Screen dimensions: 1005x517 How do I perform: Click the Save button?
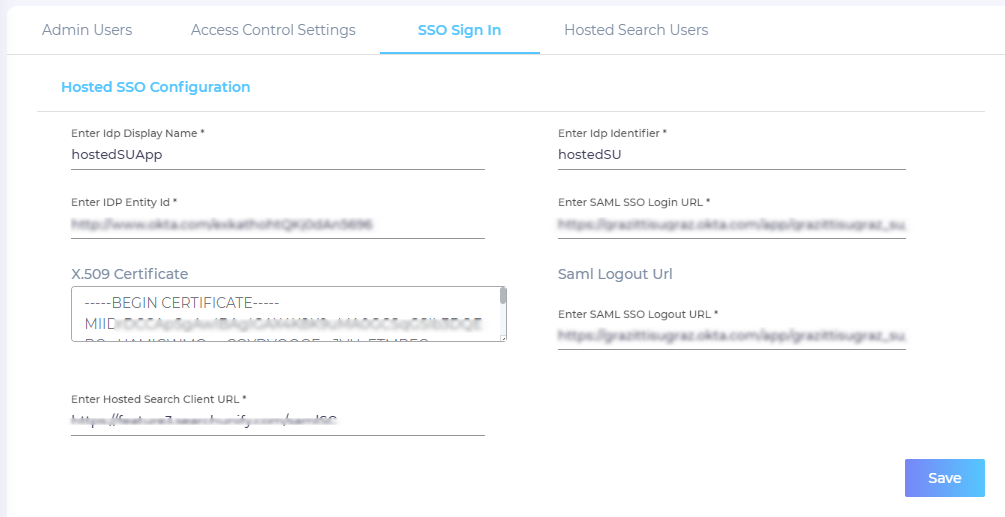(x=944, y=478)
